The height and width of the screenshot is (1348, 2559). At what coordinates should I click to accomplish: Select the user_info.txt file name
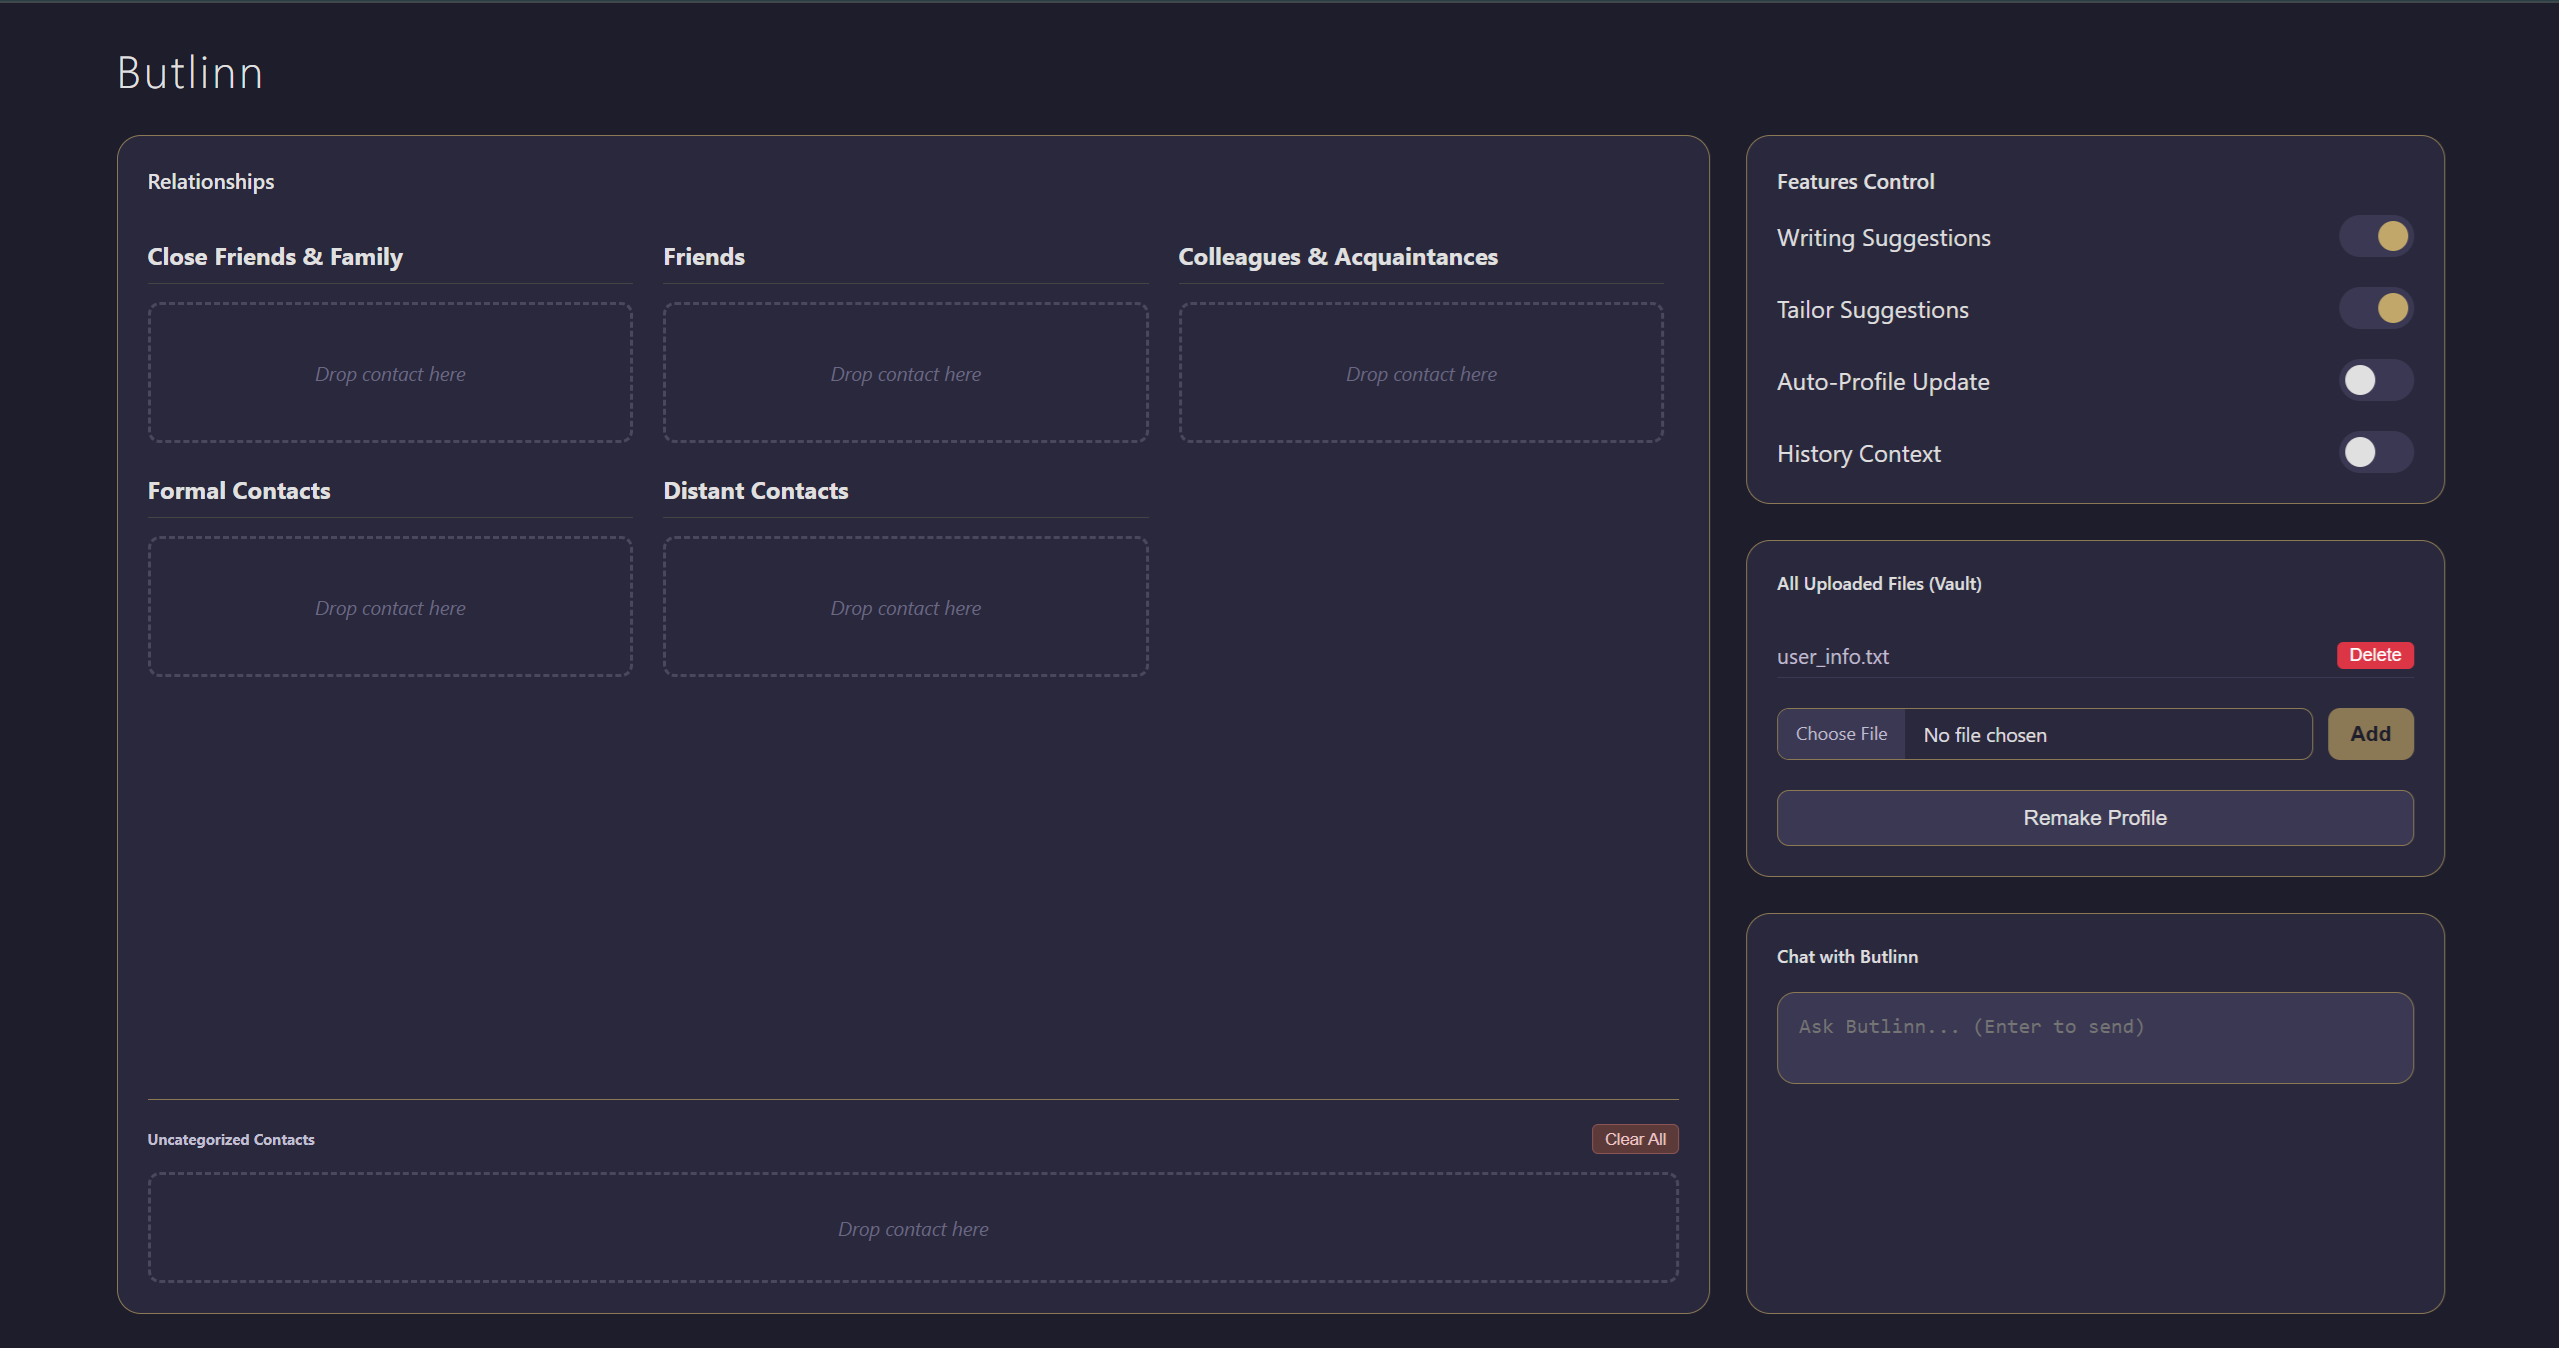[1832, 657]
